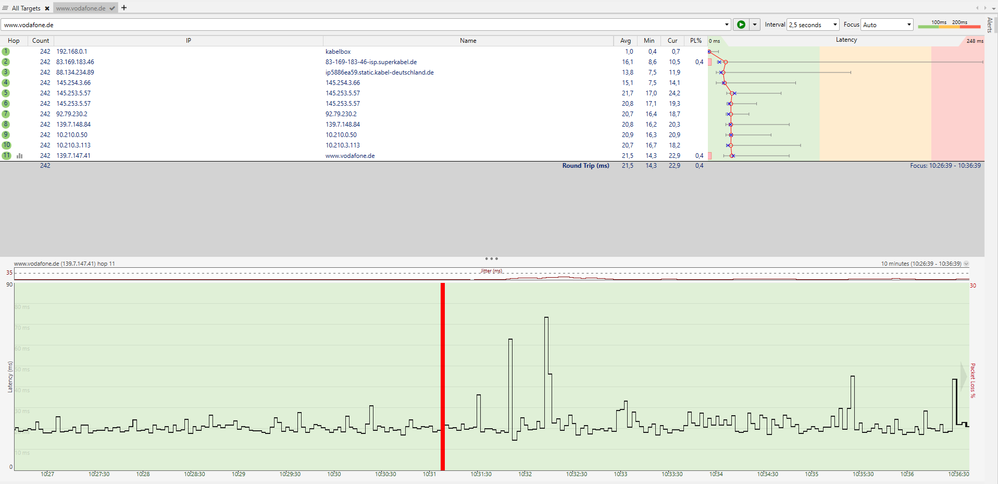Open the Interval dropdown showing 2,5 seconds
This screenshot has height=484, width=998.
(813, 24)
